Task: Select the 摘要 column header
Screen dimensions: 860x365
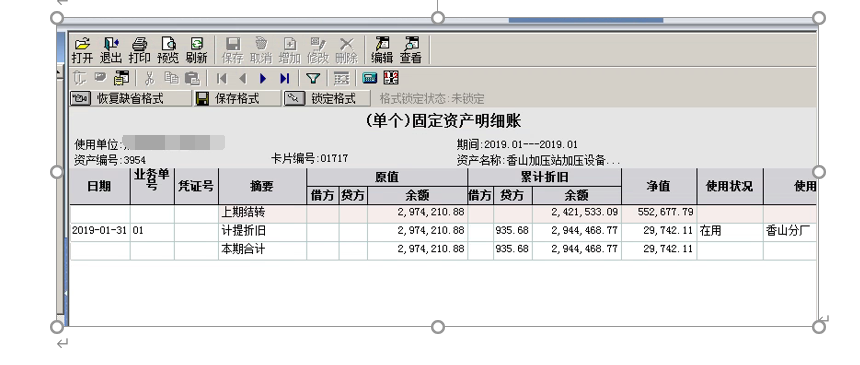Action: (262, 186)
